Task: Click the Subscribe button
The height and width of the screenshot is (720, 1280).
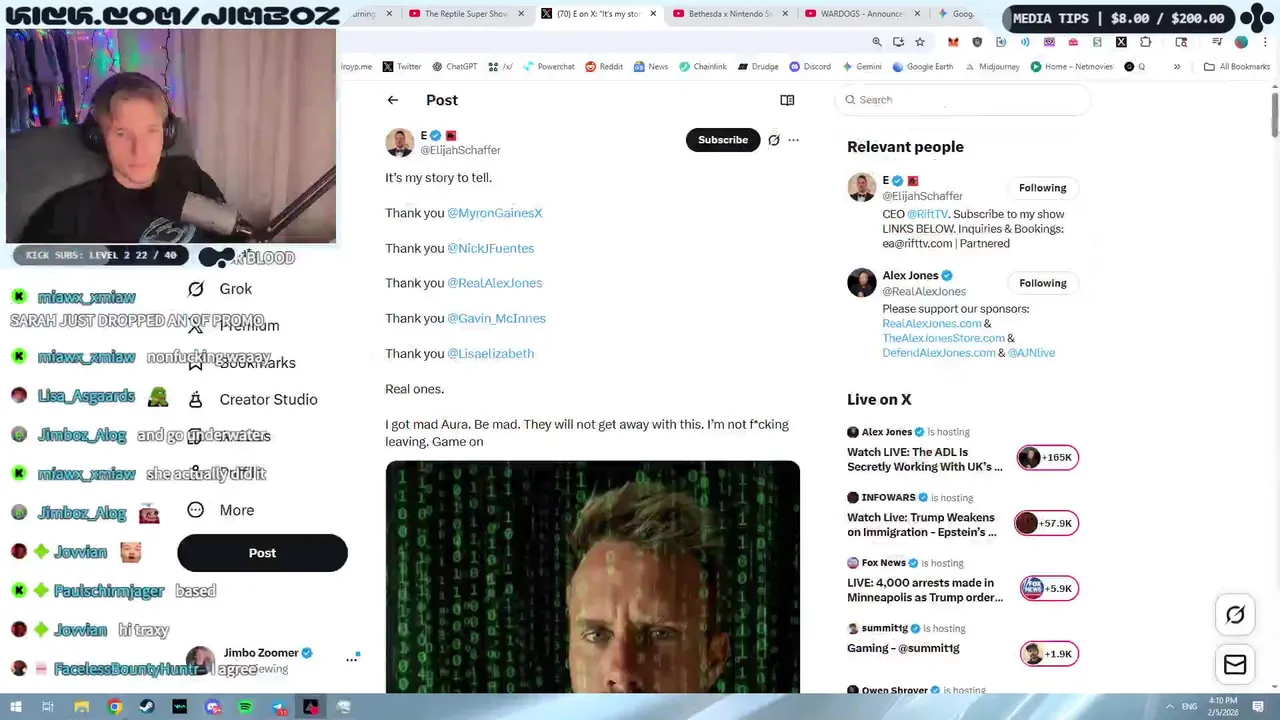Action: click(723, 140)
